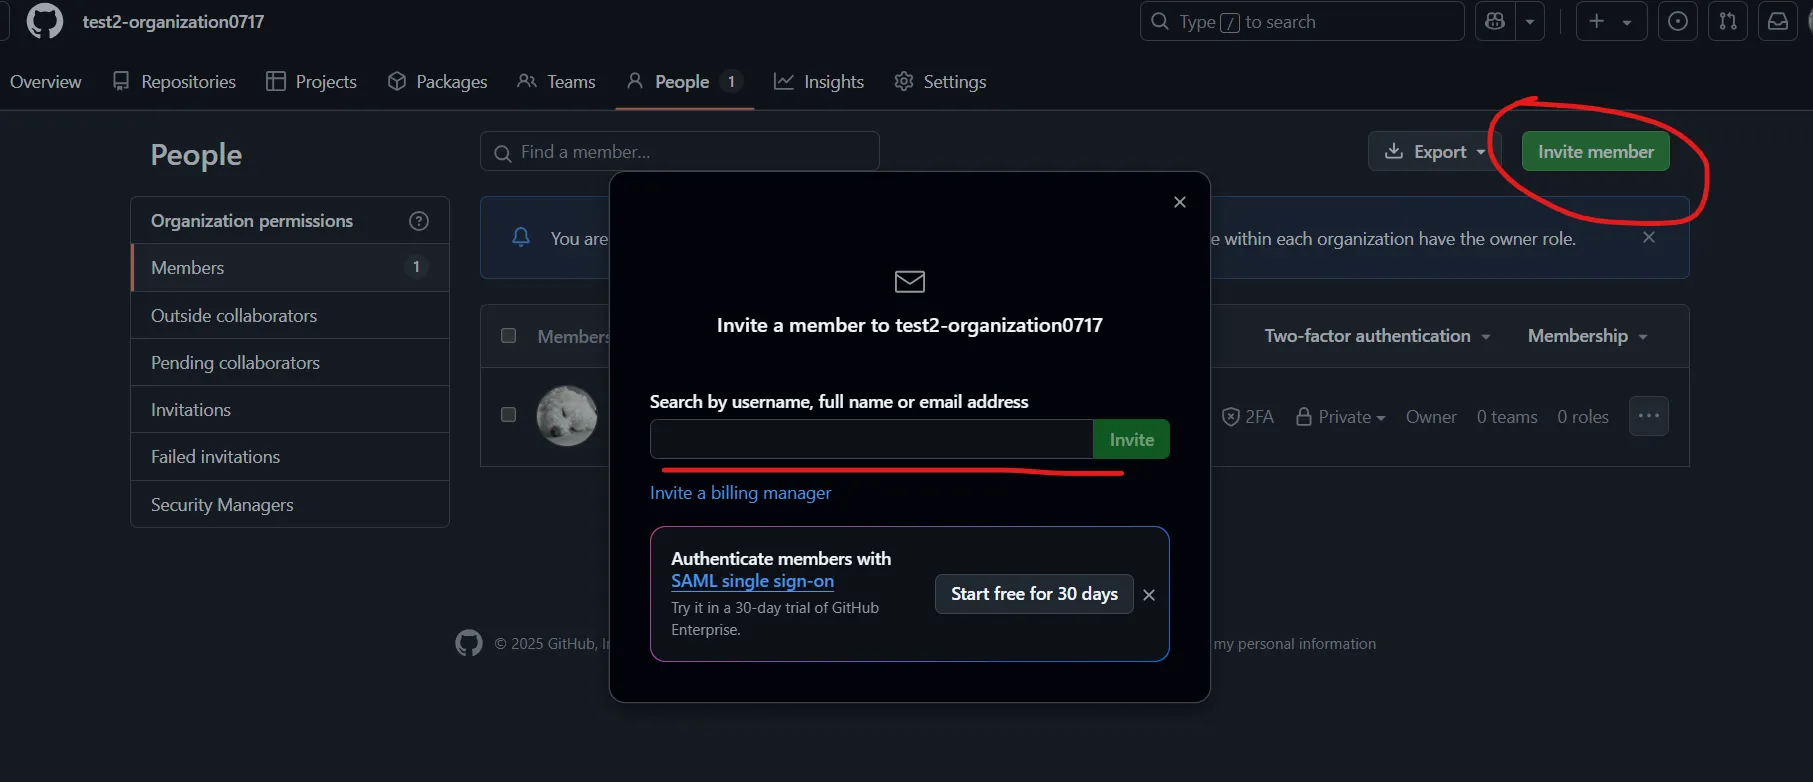Select Members in the sidebar
Viewport: 1813px width, 782px height.
coord(290,268)
